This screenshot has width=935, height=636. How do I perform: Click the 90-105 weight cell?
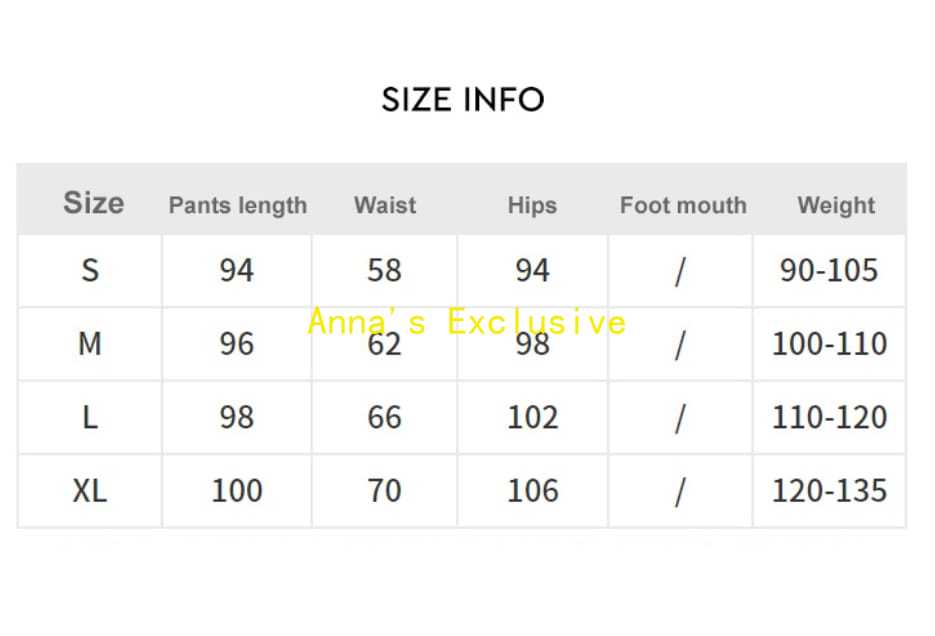point(828,270)
